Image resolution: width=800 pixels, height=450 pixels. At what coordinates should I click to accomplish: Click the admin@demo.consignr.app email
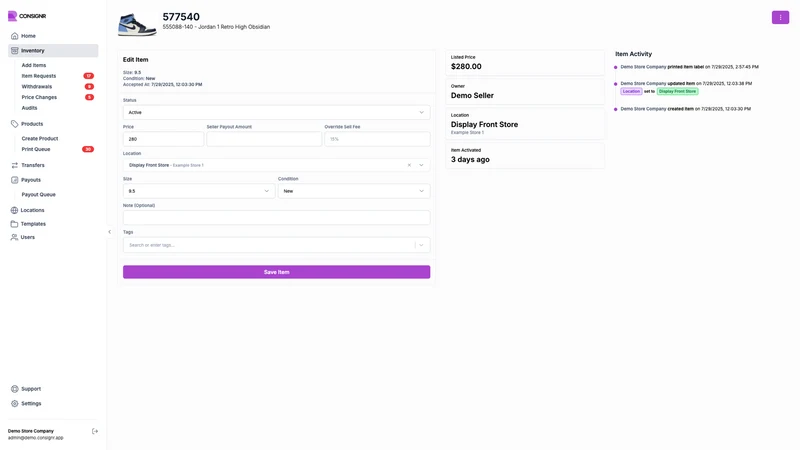36,438
